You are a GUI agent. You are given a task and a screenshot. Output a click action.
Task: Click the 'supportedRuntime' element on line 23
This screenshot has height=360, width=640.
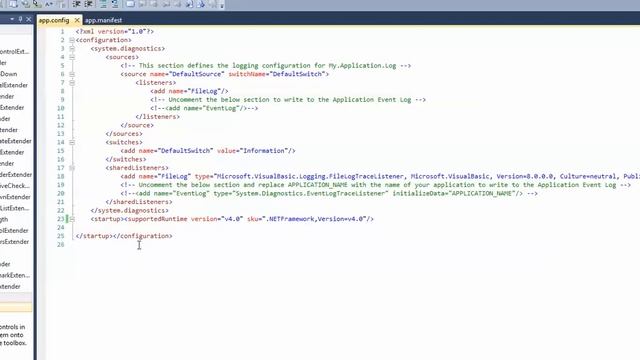coord(158,219)
